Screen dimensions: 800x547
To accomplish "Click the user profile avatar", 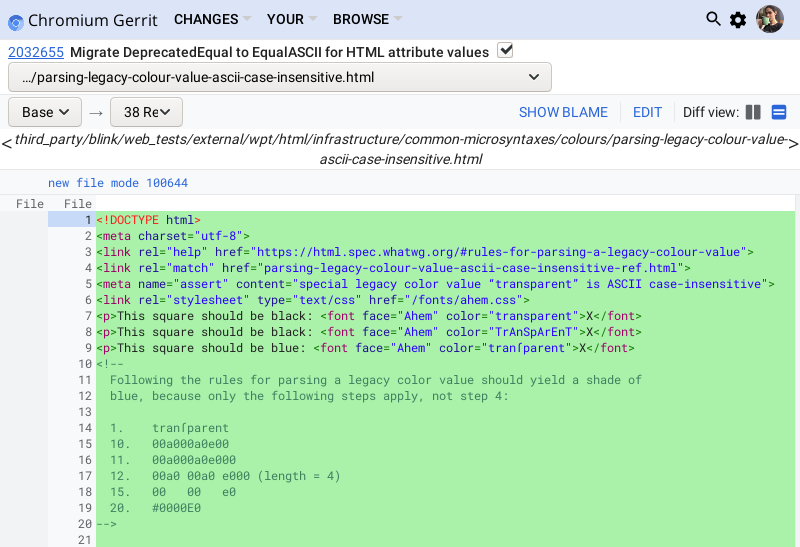I will pyautogui.click(x=769, y=19).
